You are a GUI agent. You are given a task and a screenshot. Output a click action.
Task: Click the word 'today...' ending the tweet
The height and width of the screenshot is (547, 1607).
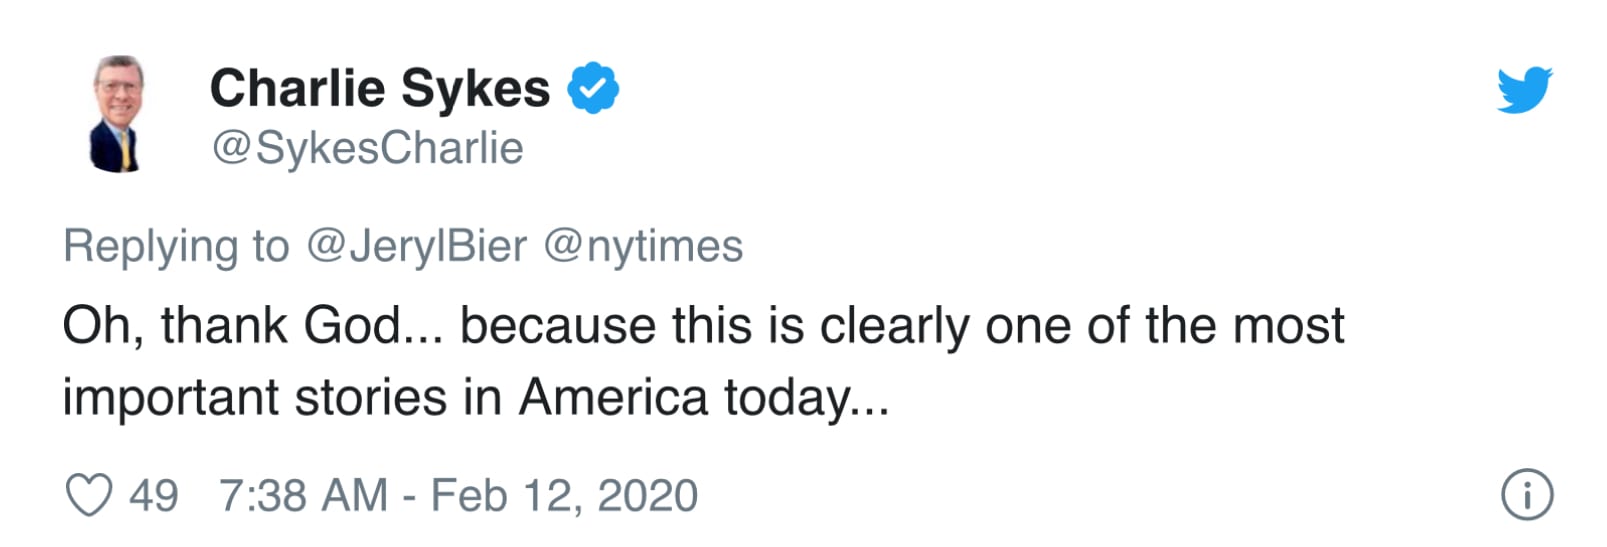pos(806,398)
